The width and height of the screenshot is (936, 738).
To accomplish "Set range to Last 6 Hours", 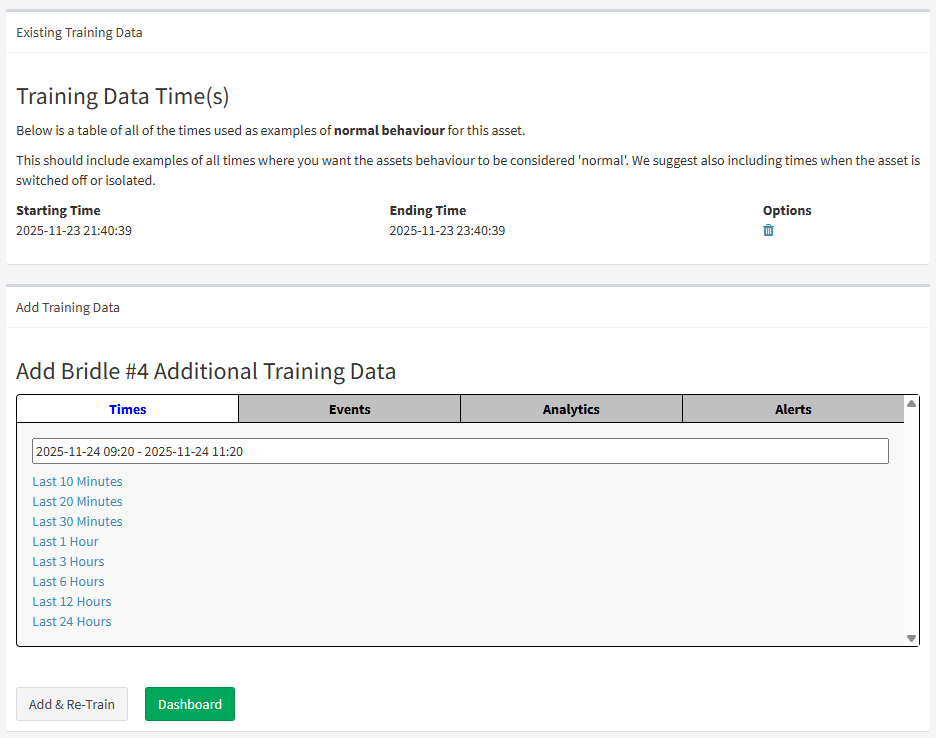I will point(68,581).
